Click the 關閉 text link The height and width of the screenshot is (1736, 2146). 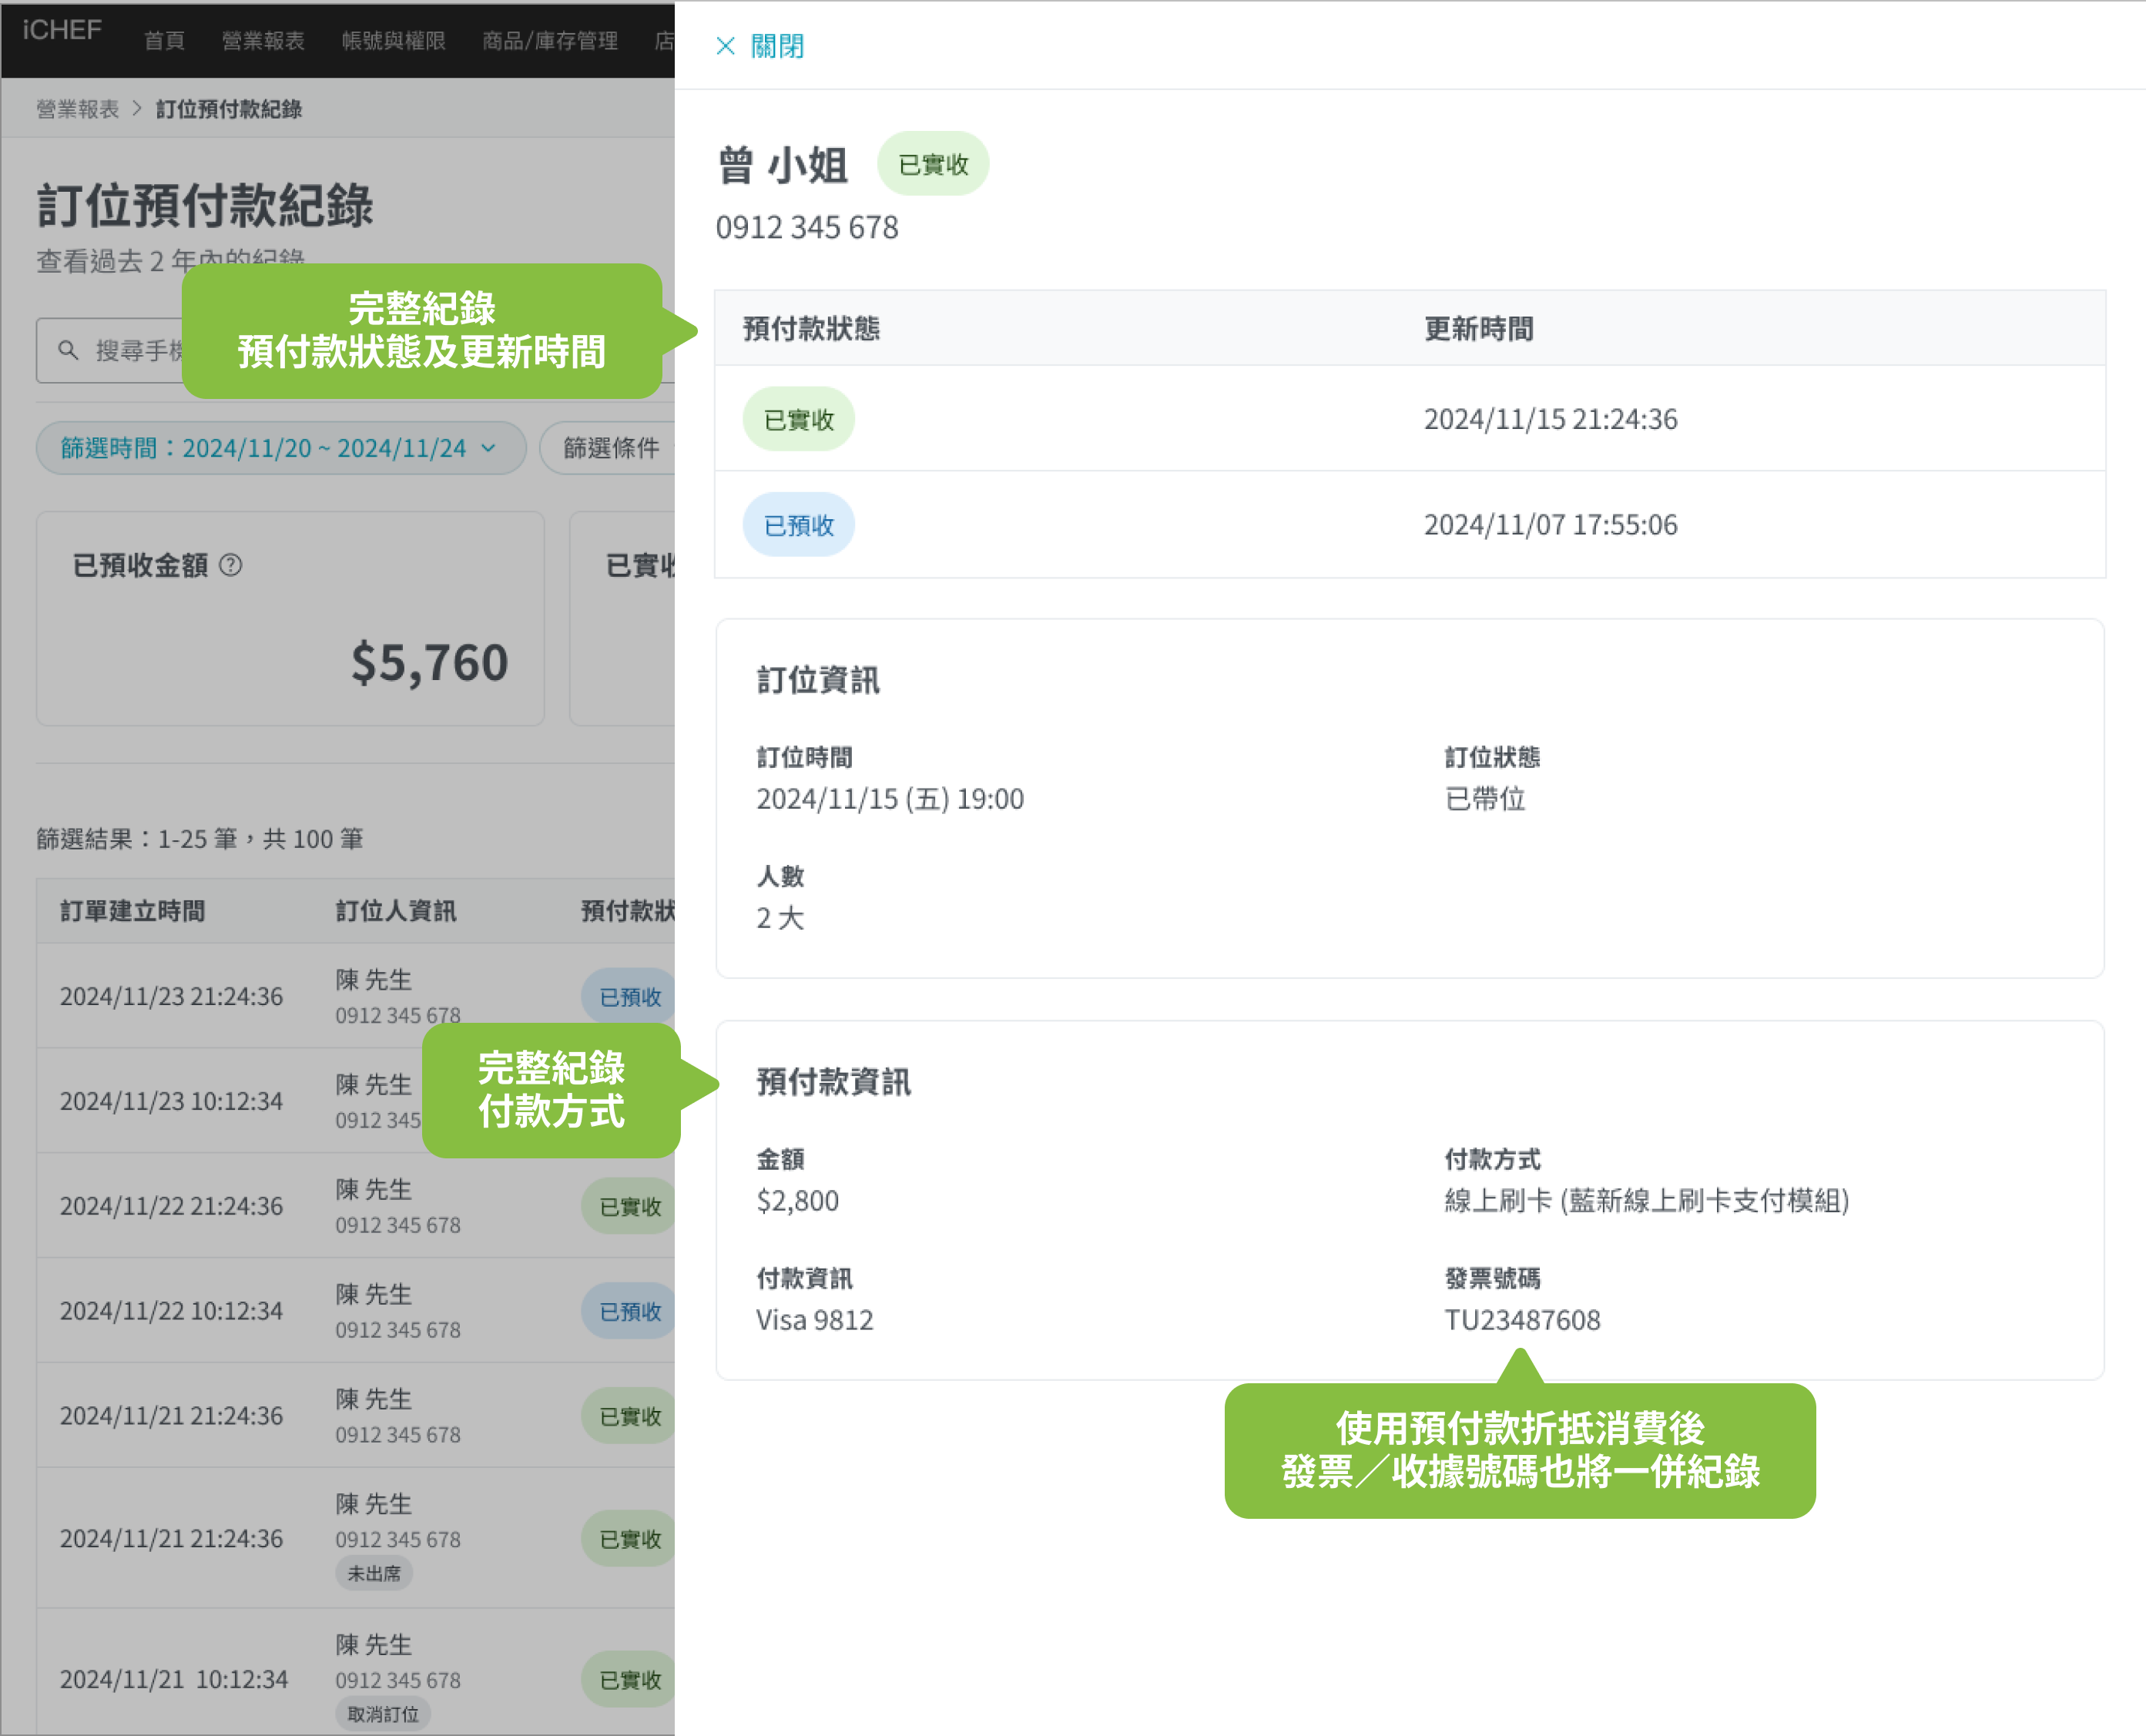777,46
